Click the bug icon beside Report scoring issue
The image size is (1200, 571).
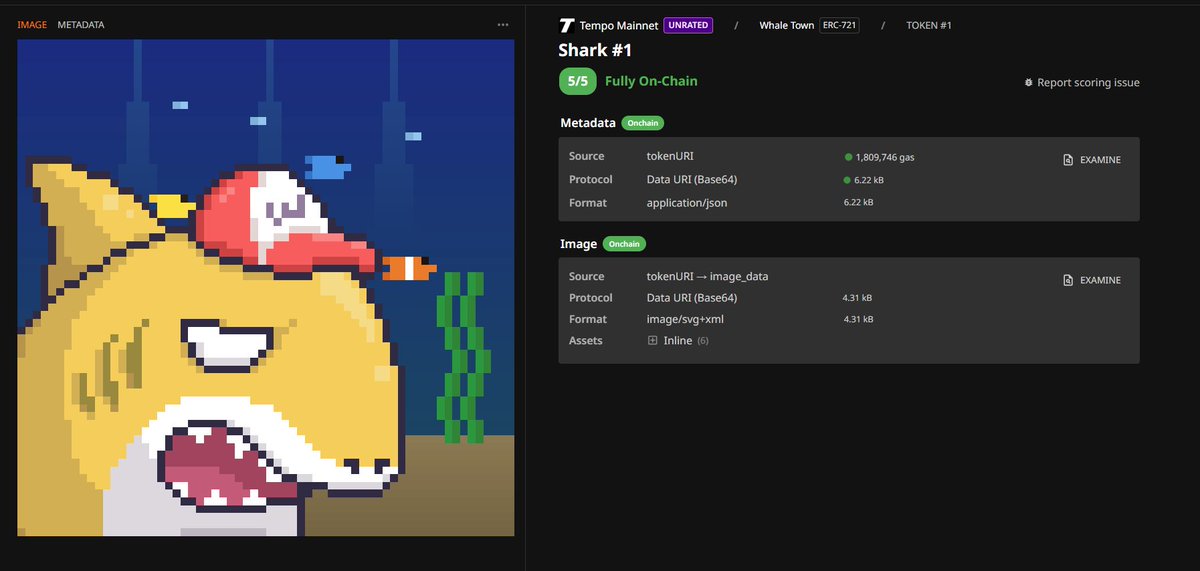click(x=1028, y=82)
